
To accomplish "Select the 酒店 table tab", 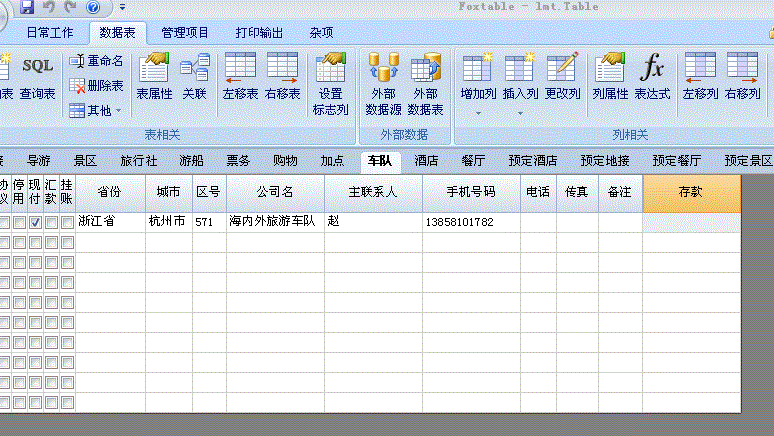I will [x=427, y=160].
